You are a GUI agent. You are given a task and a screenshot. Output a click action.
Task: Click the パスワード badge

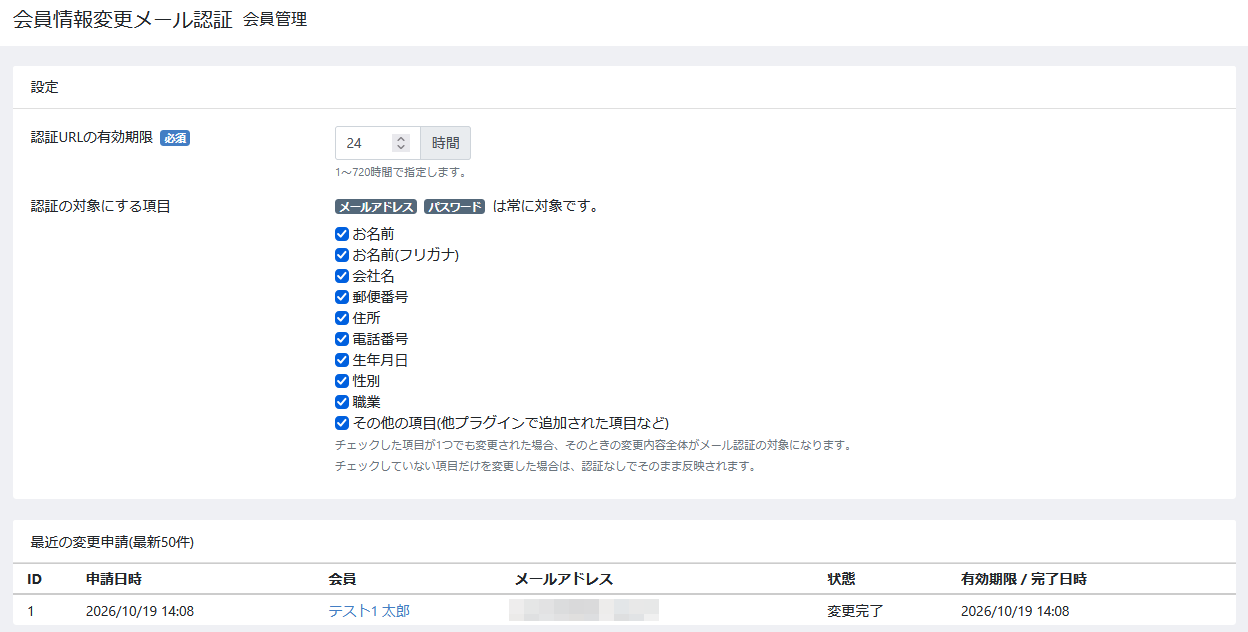[454, 207]
